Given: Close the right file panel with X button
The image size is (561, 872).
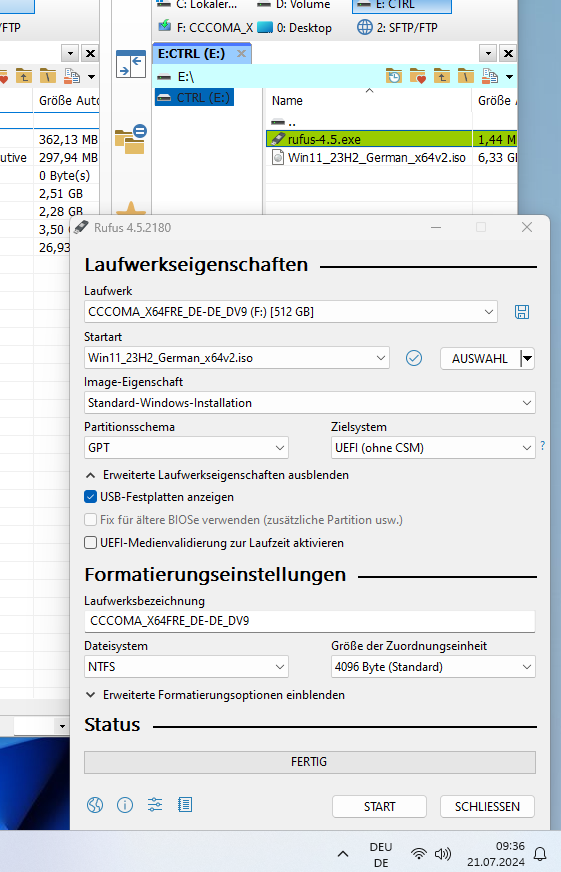Looking at the screenshot, I should 508,53.
